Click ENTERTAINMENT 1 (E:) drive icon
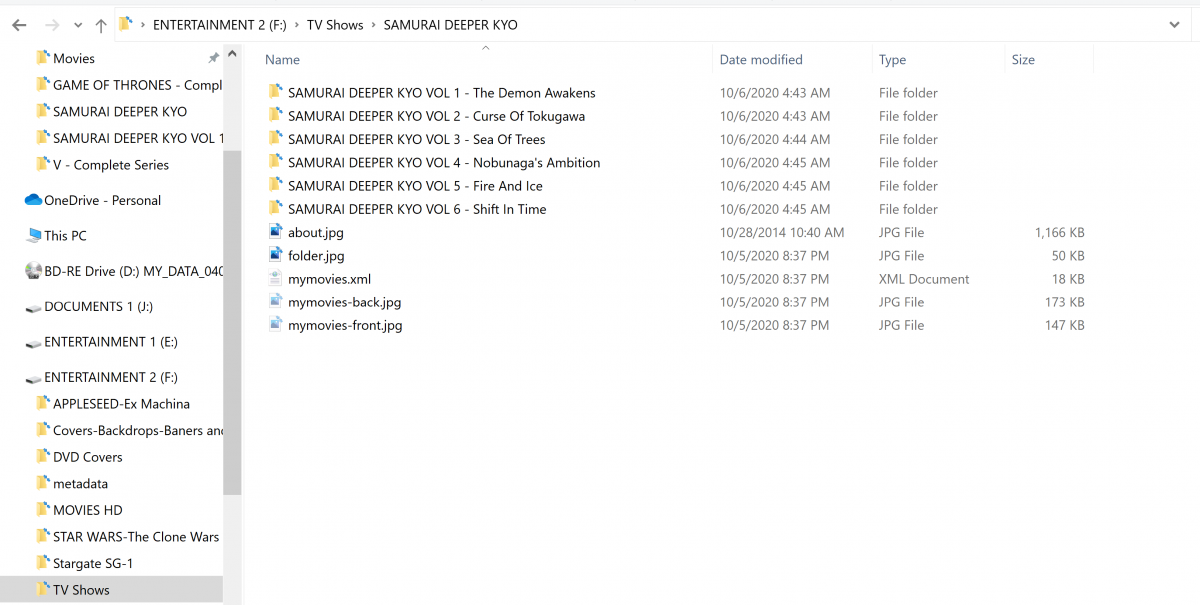This screenshot has height=605, width=1200. 33,342
